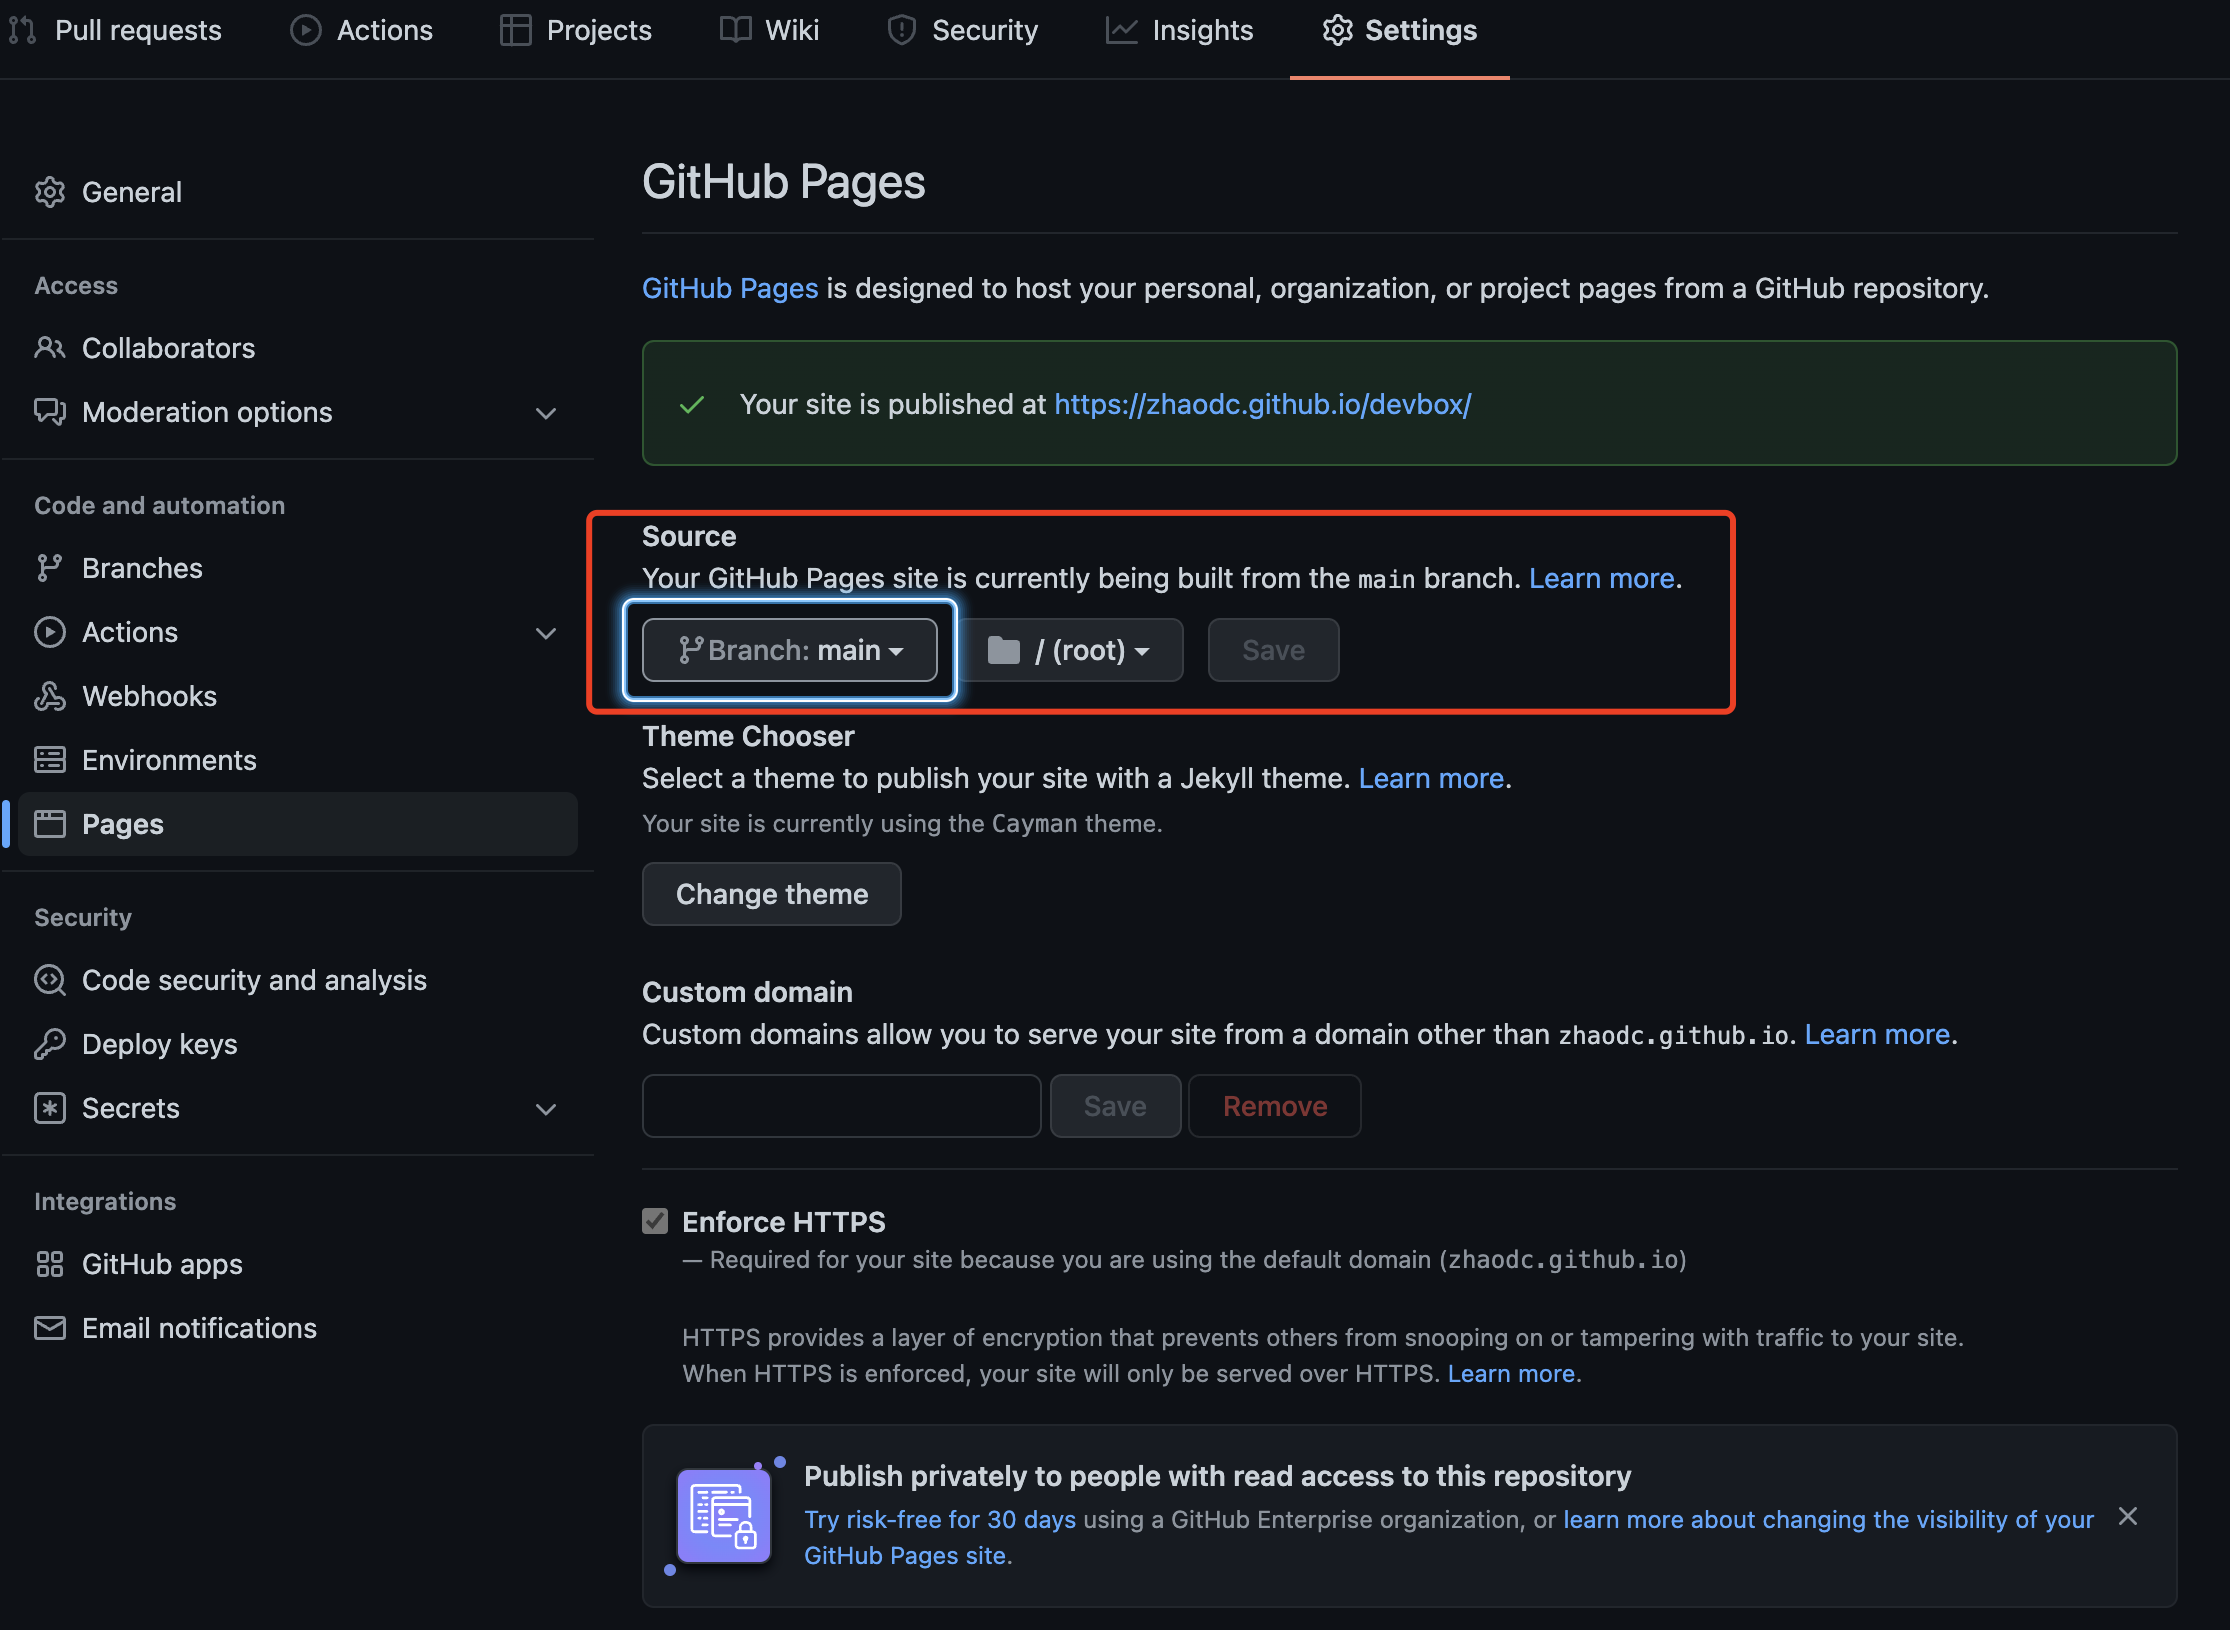Click the Environments server icon
The height and width of the screenshot is (1630, 2230).
pyautogui.click(x=50, y=760)
